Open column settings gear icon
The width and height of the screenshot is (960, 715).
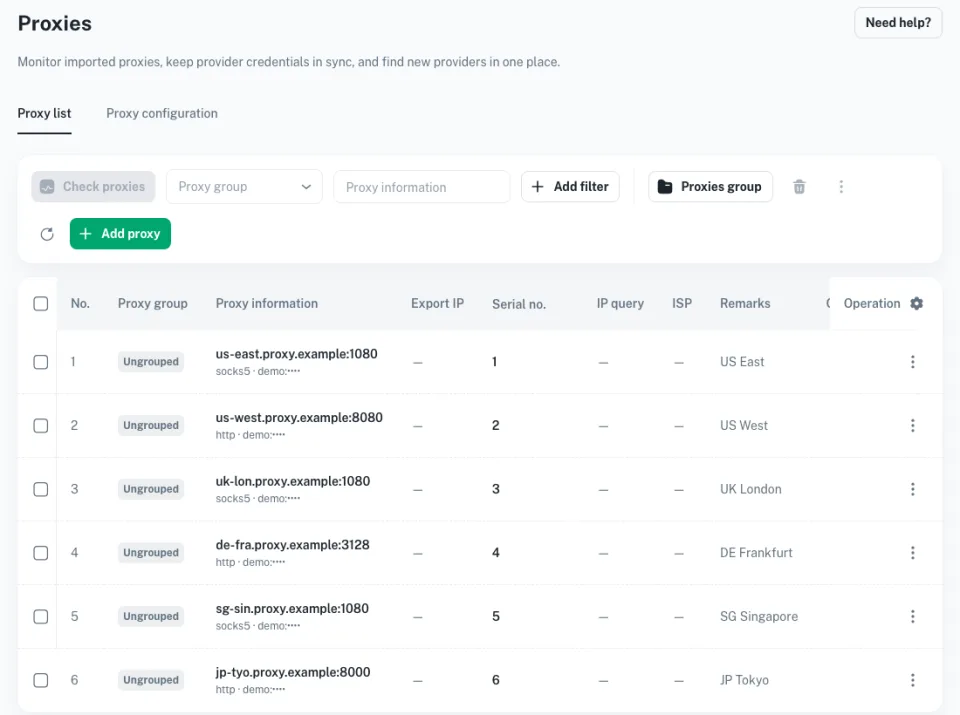point(917,303)
